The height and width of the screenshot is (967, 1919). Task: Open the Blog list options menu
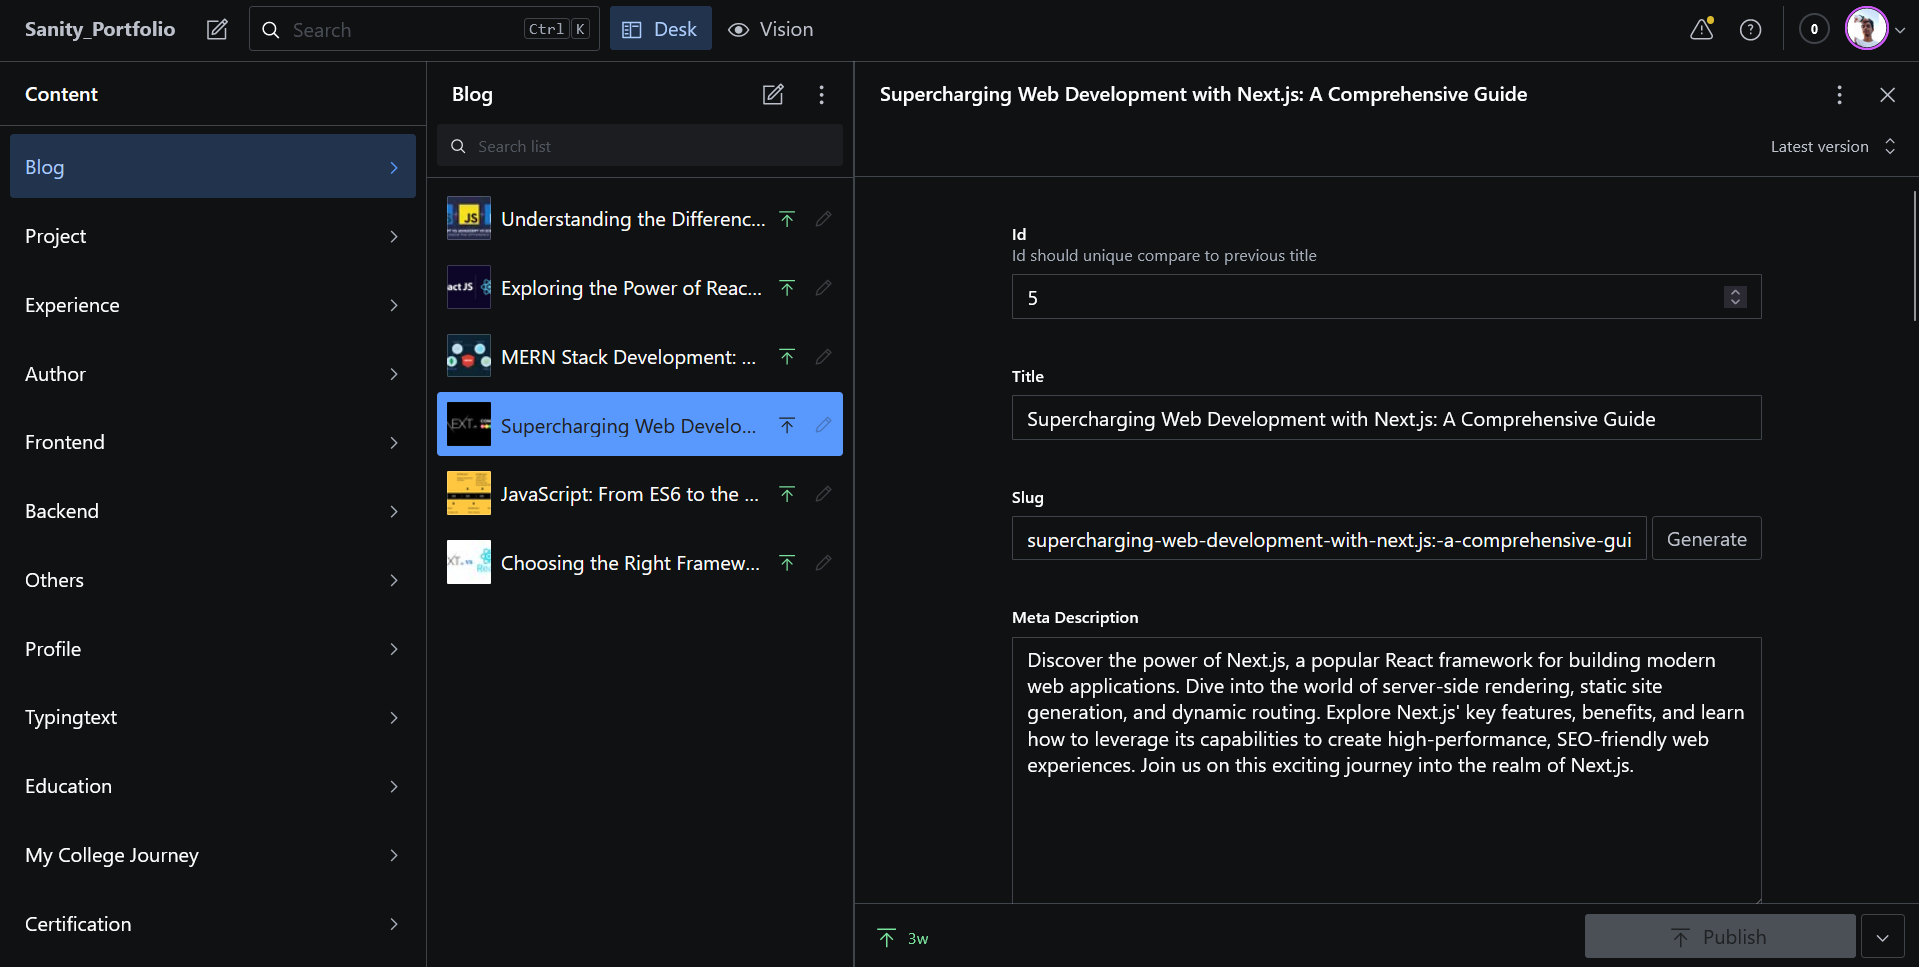click(x=821, y=94)
